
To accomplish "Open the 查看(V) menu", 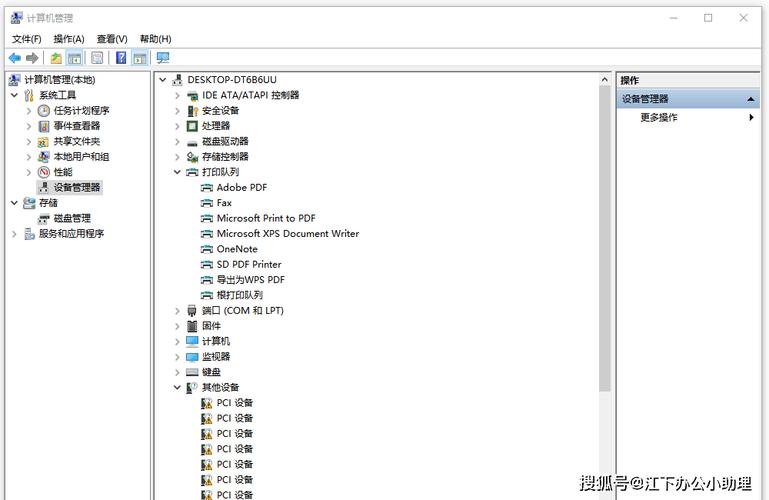I will point(112,39).
